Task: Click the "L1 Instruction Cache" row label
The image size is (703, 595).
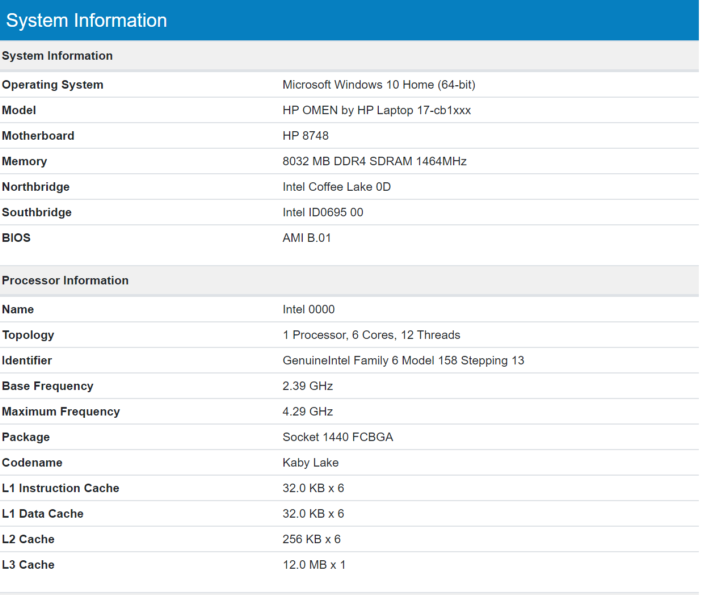Action: (61, 488)
